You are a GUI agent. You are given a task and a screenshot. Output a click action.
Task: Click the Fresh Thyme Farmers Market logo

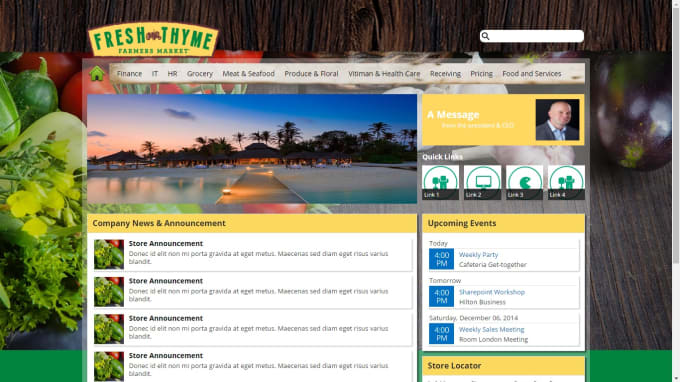coord(153,39)
